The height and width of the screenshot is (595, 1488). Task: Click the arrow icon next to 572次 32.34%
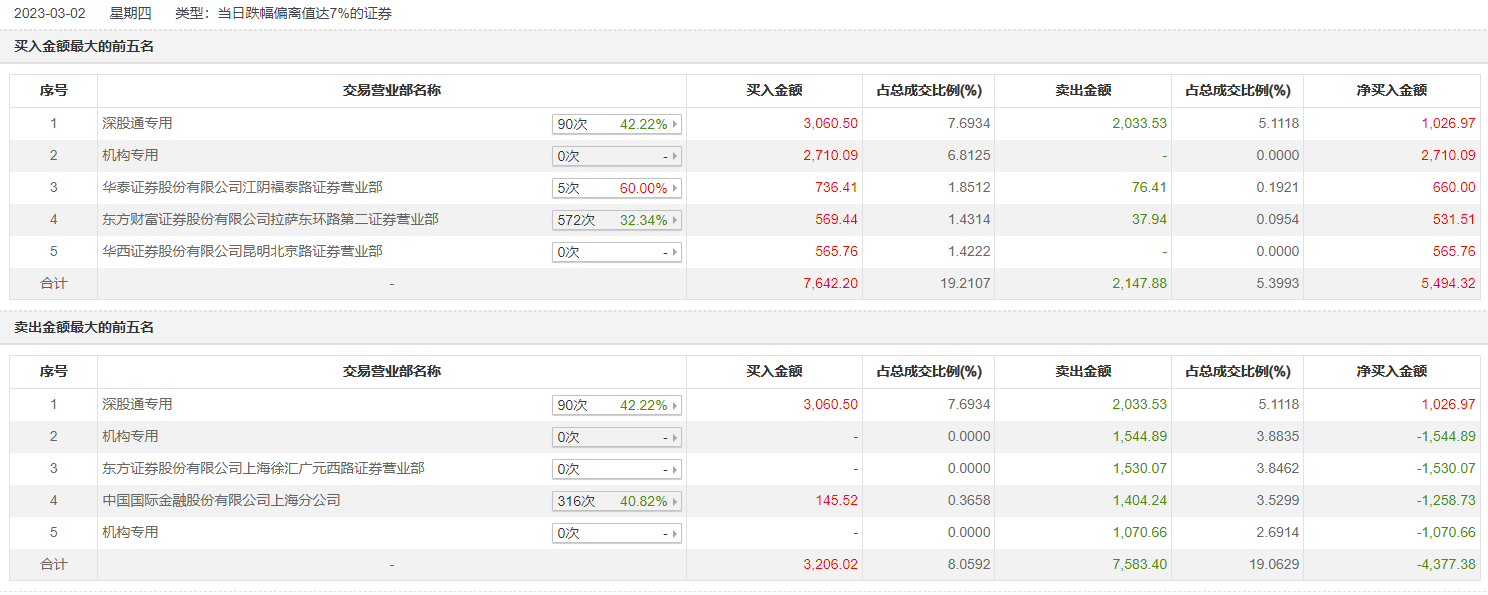point(675,220)
